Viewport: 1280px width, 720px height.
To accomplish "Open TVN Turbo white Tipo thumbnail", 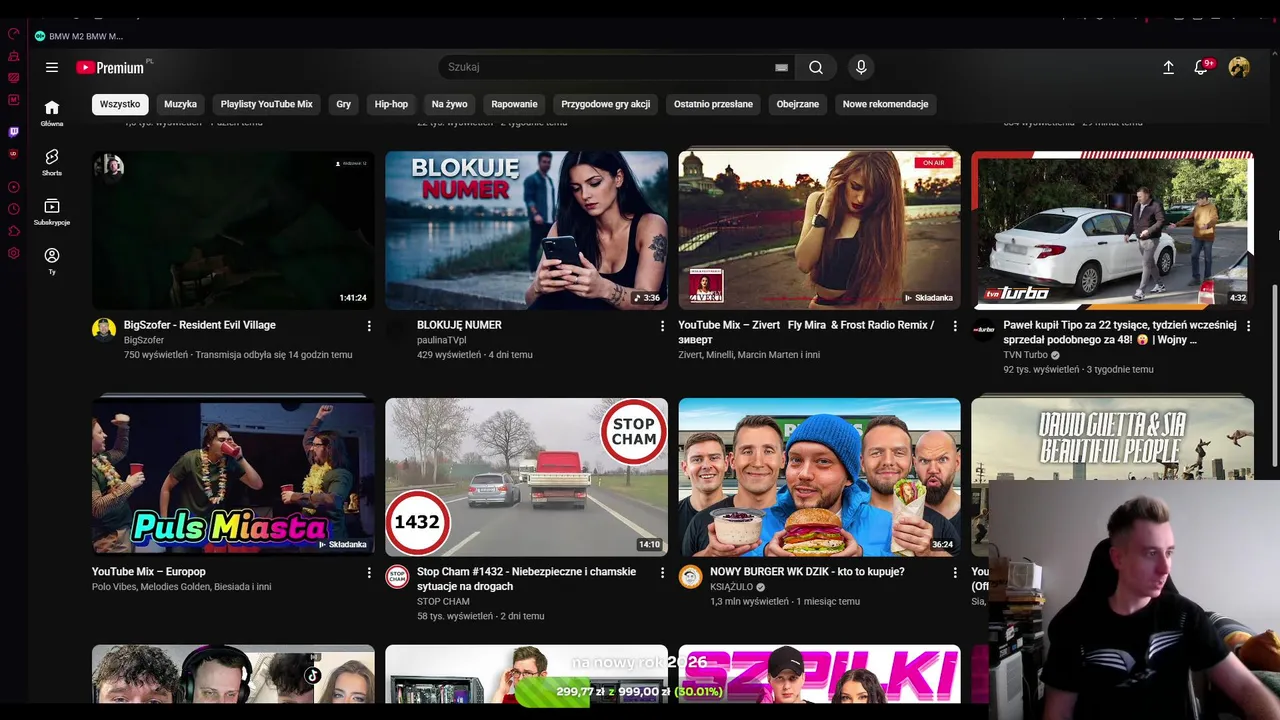I will point(1112,230).
